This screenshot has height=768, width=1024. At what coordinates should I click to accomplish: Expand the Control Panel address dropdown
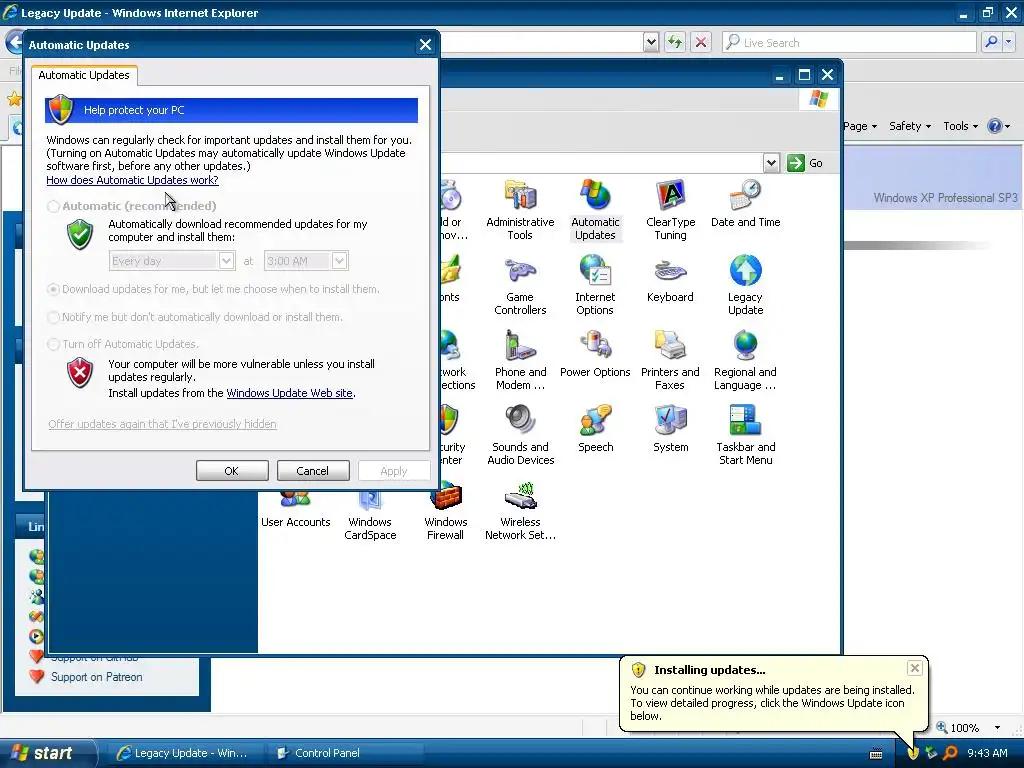(x=771, y=163)
